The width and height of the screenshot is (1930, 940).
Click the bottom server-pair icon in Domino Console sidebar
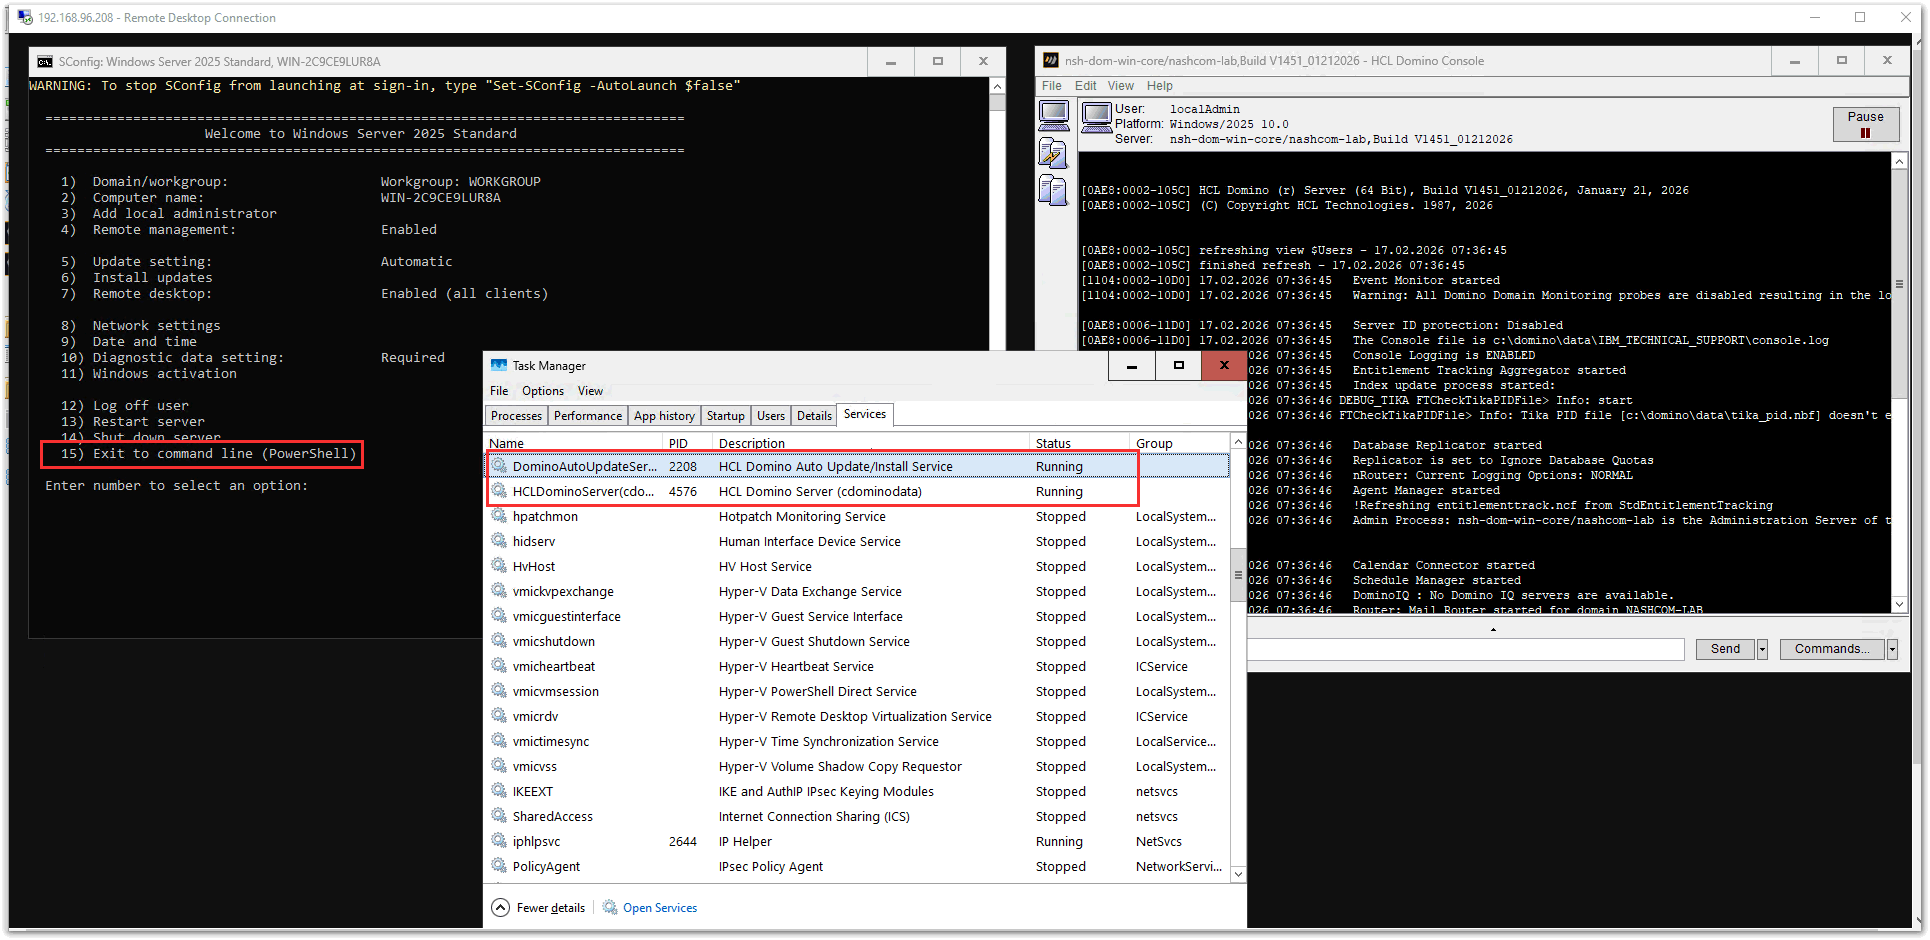pos(1054,190)
